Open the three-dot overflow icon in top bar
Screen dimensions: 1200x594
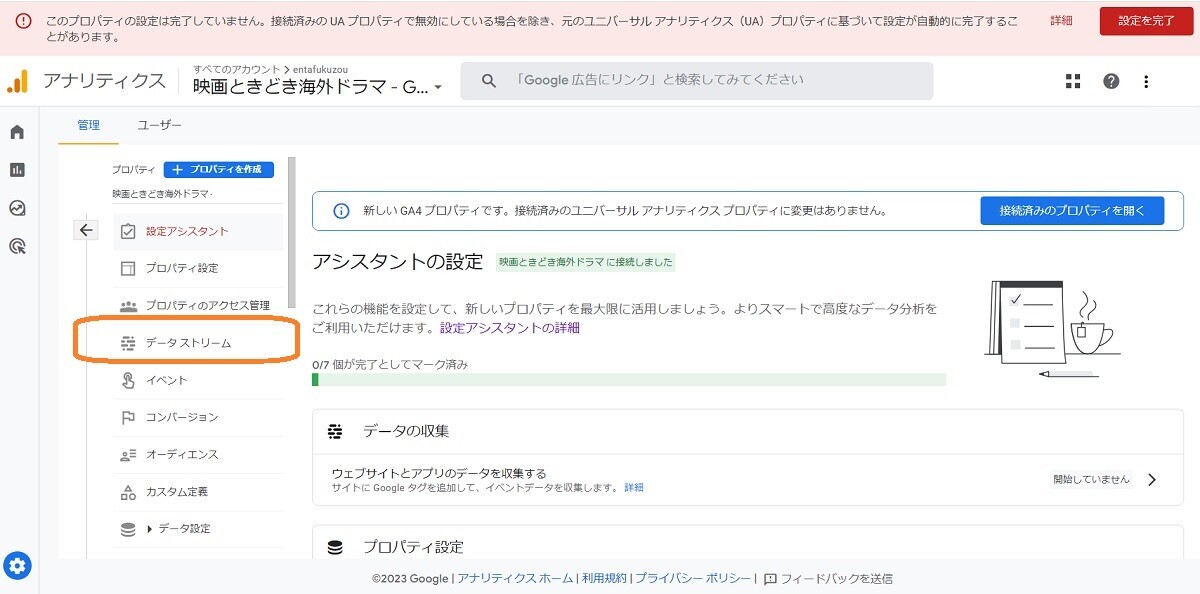(1146, 81)
